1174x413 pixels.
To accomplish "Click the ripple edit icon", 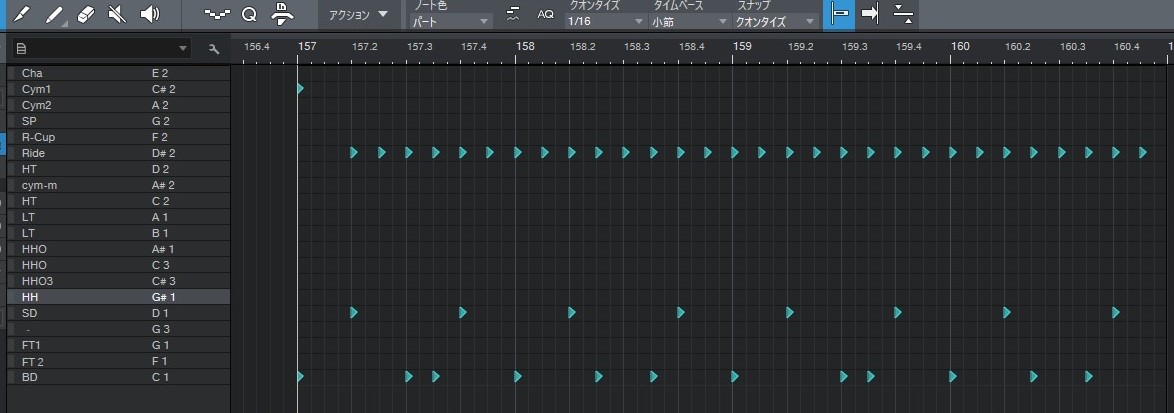I will 903,14.
